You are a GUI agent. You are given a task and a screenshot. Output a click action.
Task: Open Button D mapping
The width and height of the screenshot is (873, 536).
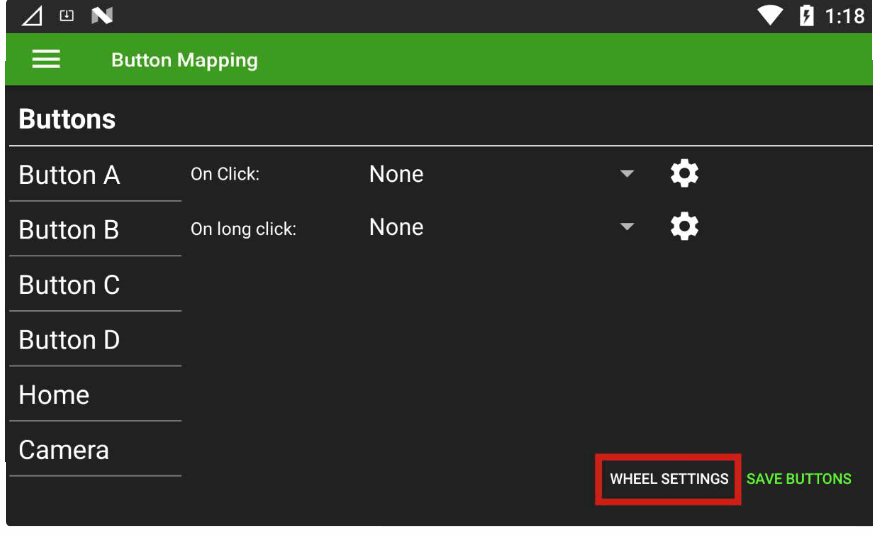[x=70, y=340]
